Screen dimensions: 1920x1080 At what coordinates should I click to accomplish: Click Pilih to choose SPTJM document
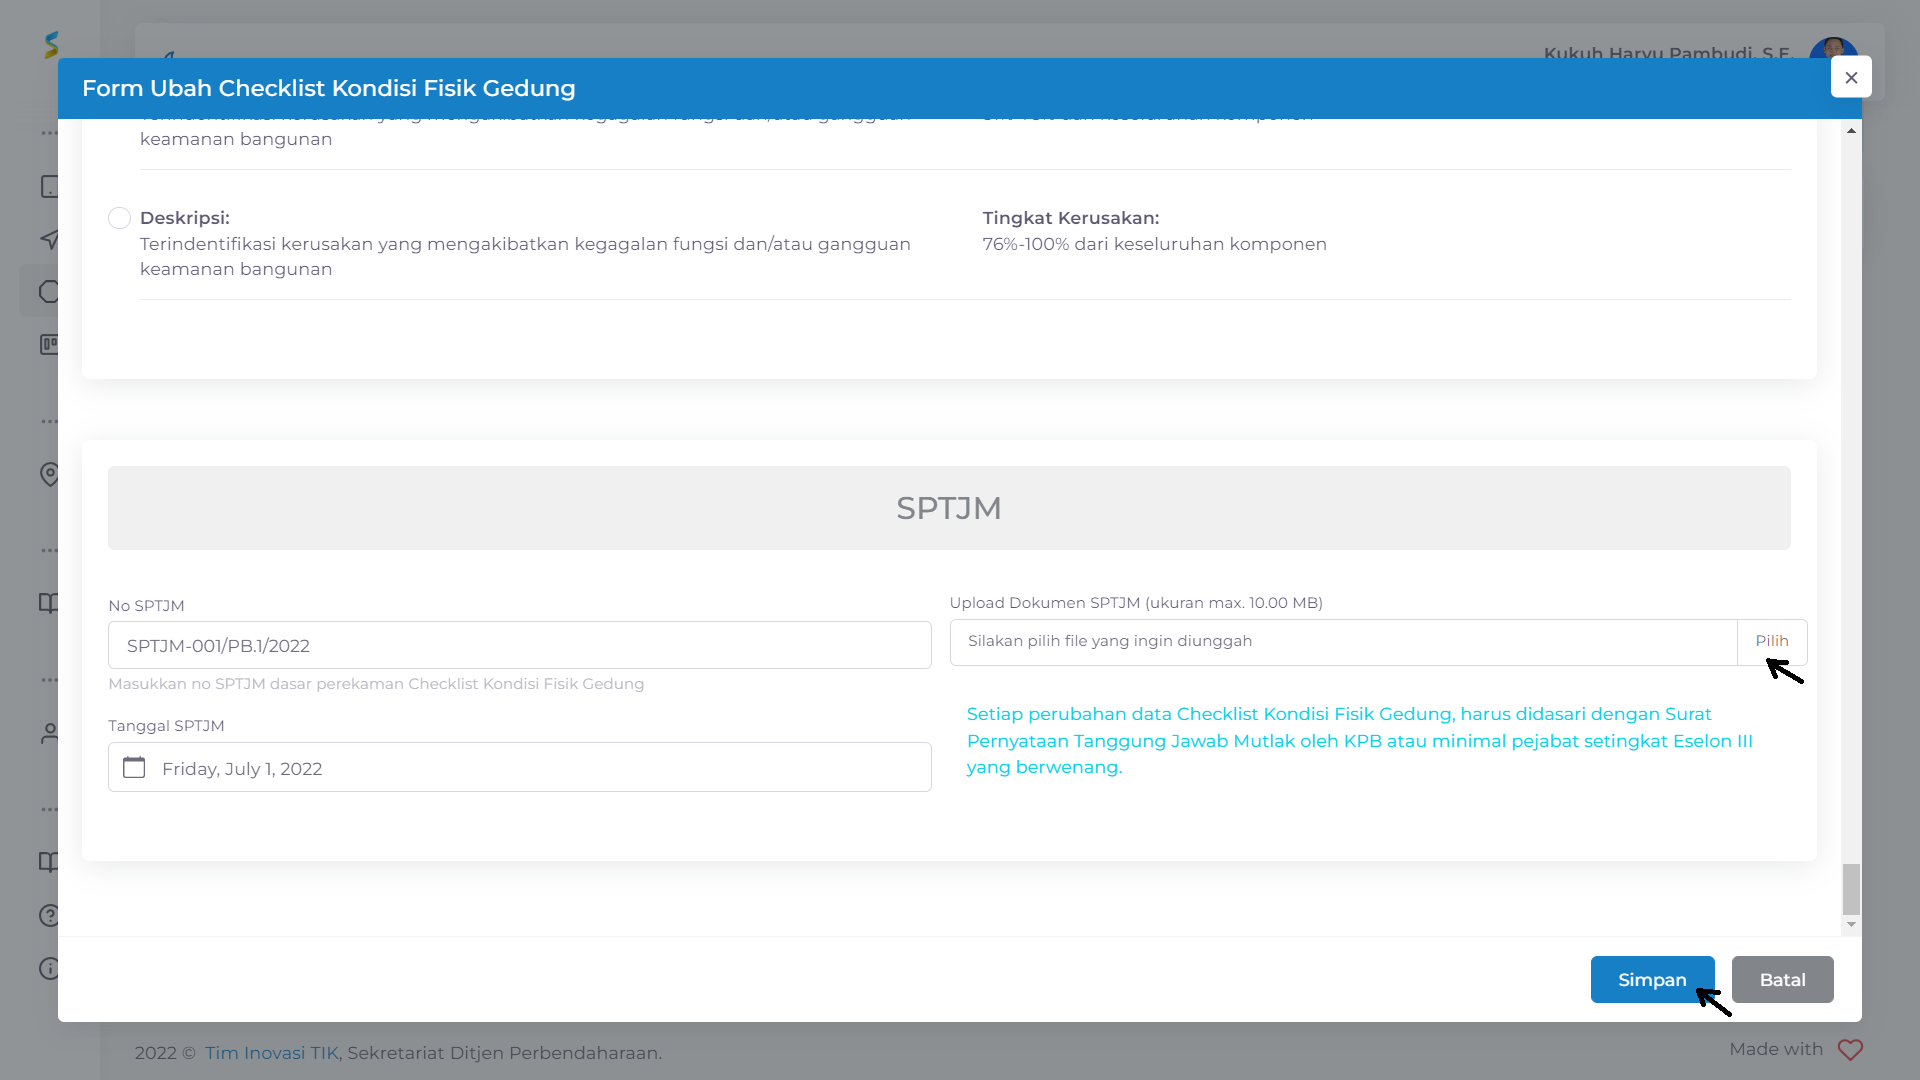pos(1772,642)
